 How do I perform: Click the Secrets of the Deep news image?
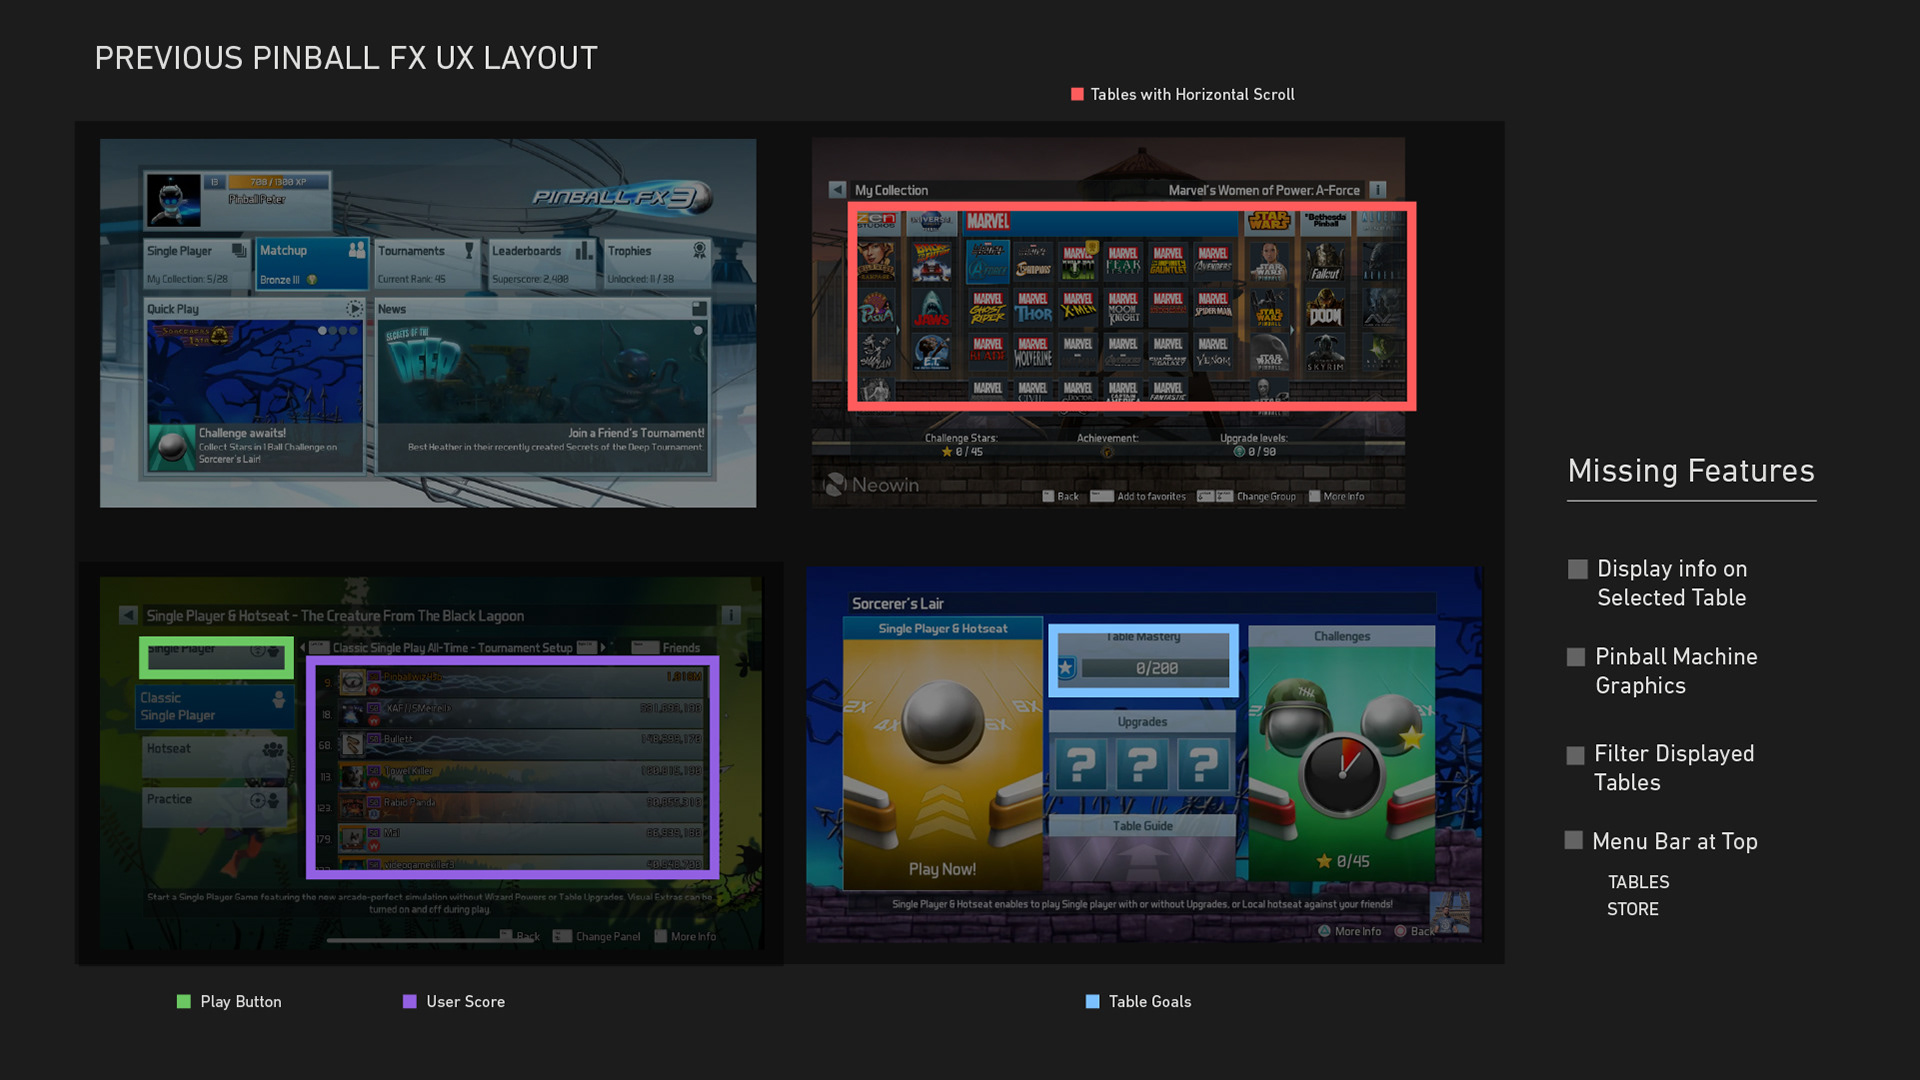click(x=542, y=372)
